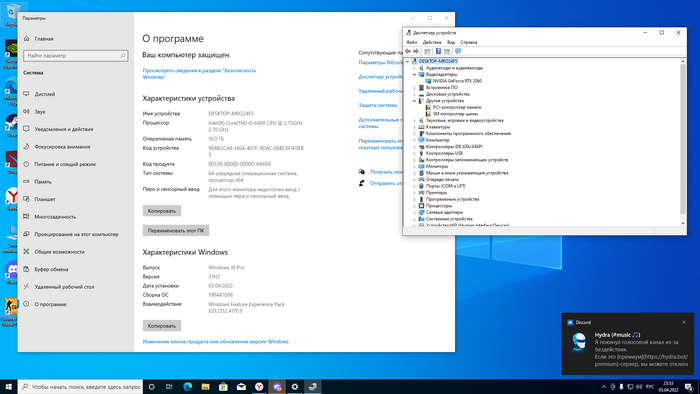Open the Discord notification from Hydra
700x394 pixels.
click(x=627, y=344)
